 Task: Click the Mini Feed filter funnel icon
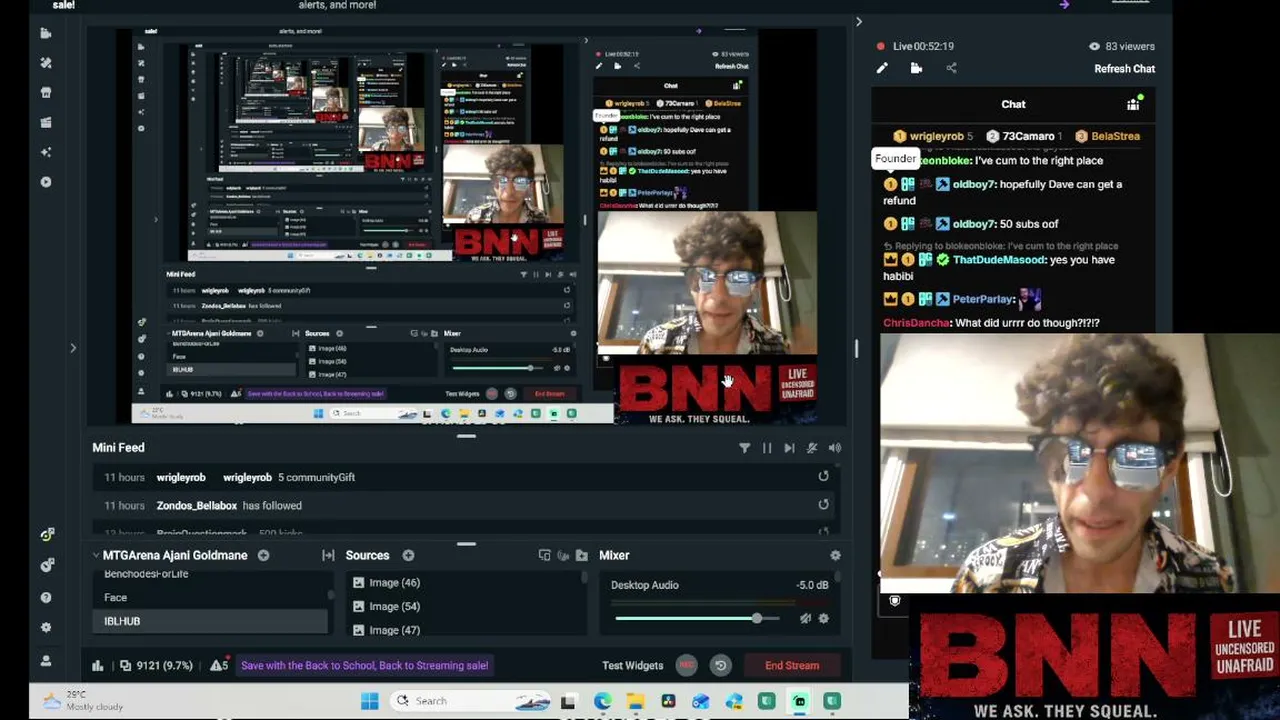pos(744,448)
